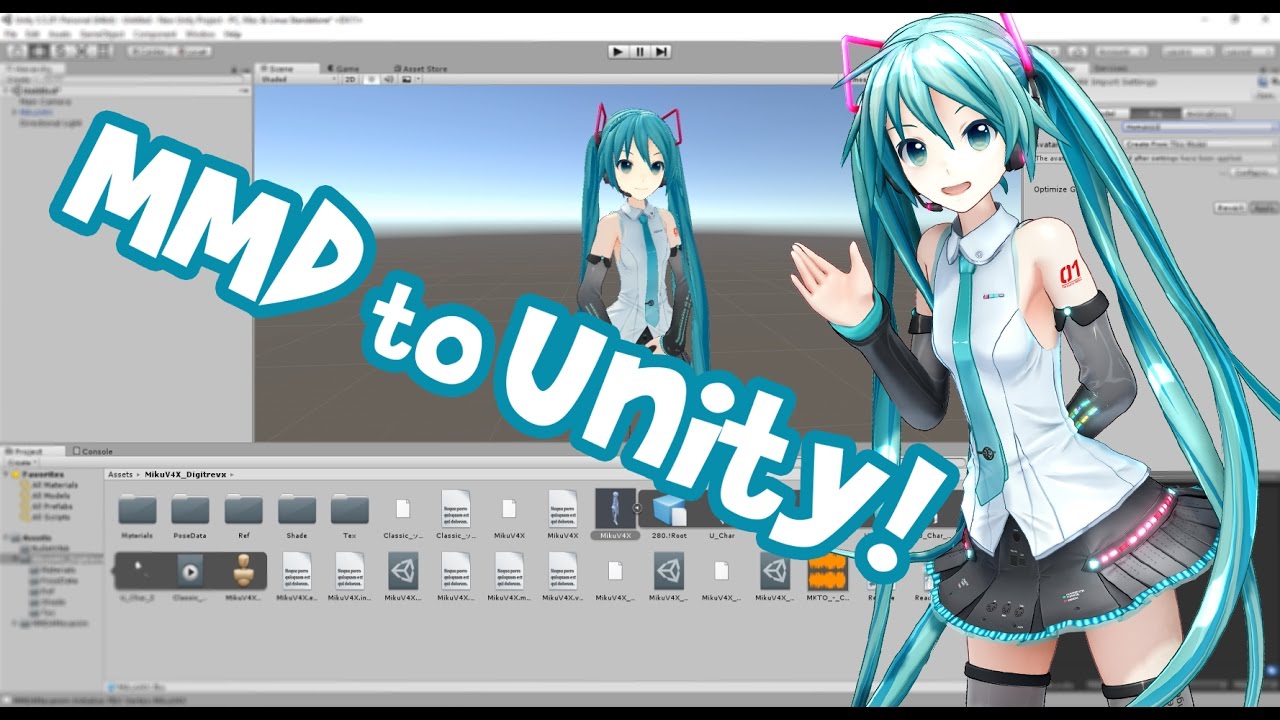Expand the MikuV4X object in Hierarchy
1280x720 pixels.
point(15,112)
